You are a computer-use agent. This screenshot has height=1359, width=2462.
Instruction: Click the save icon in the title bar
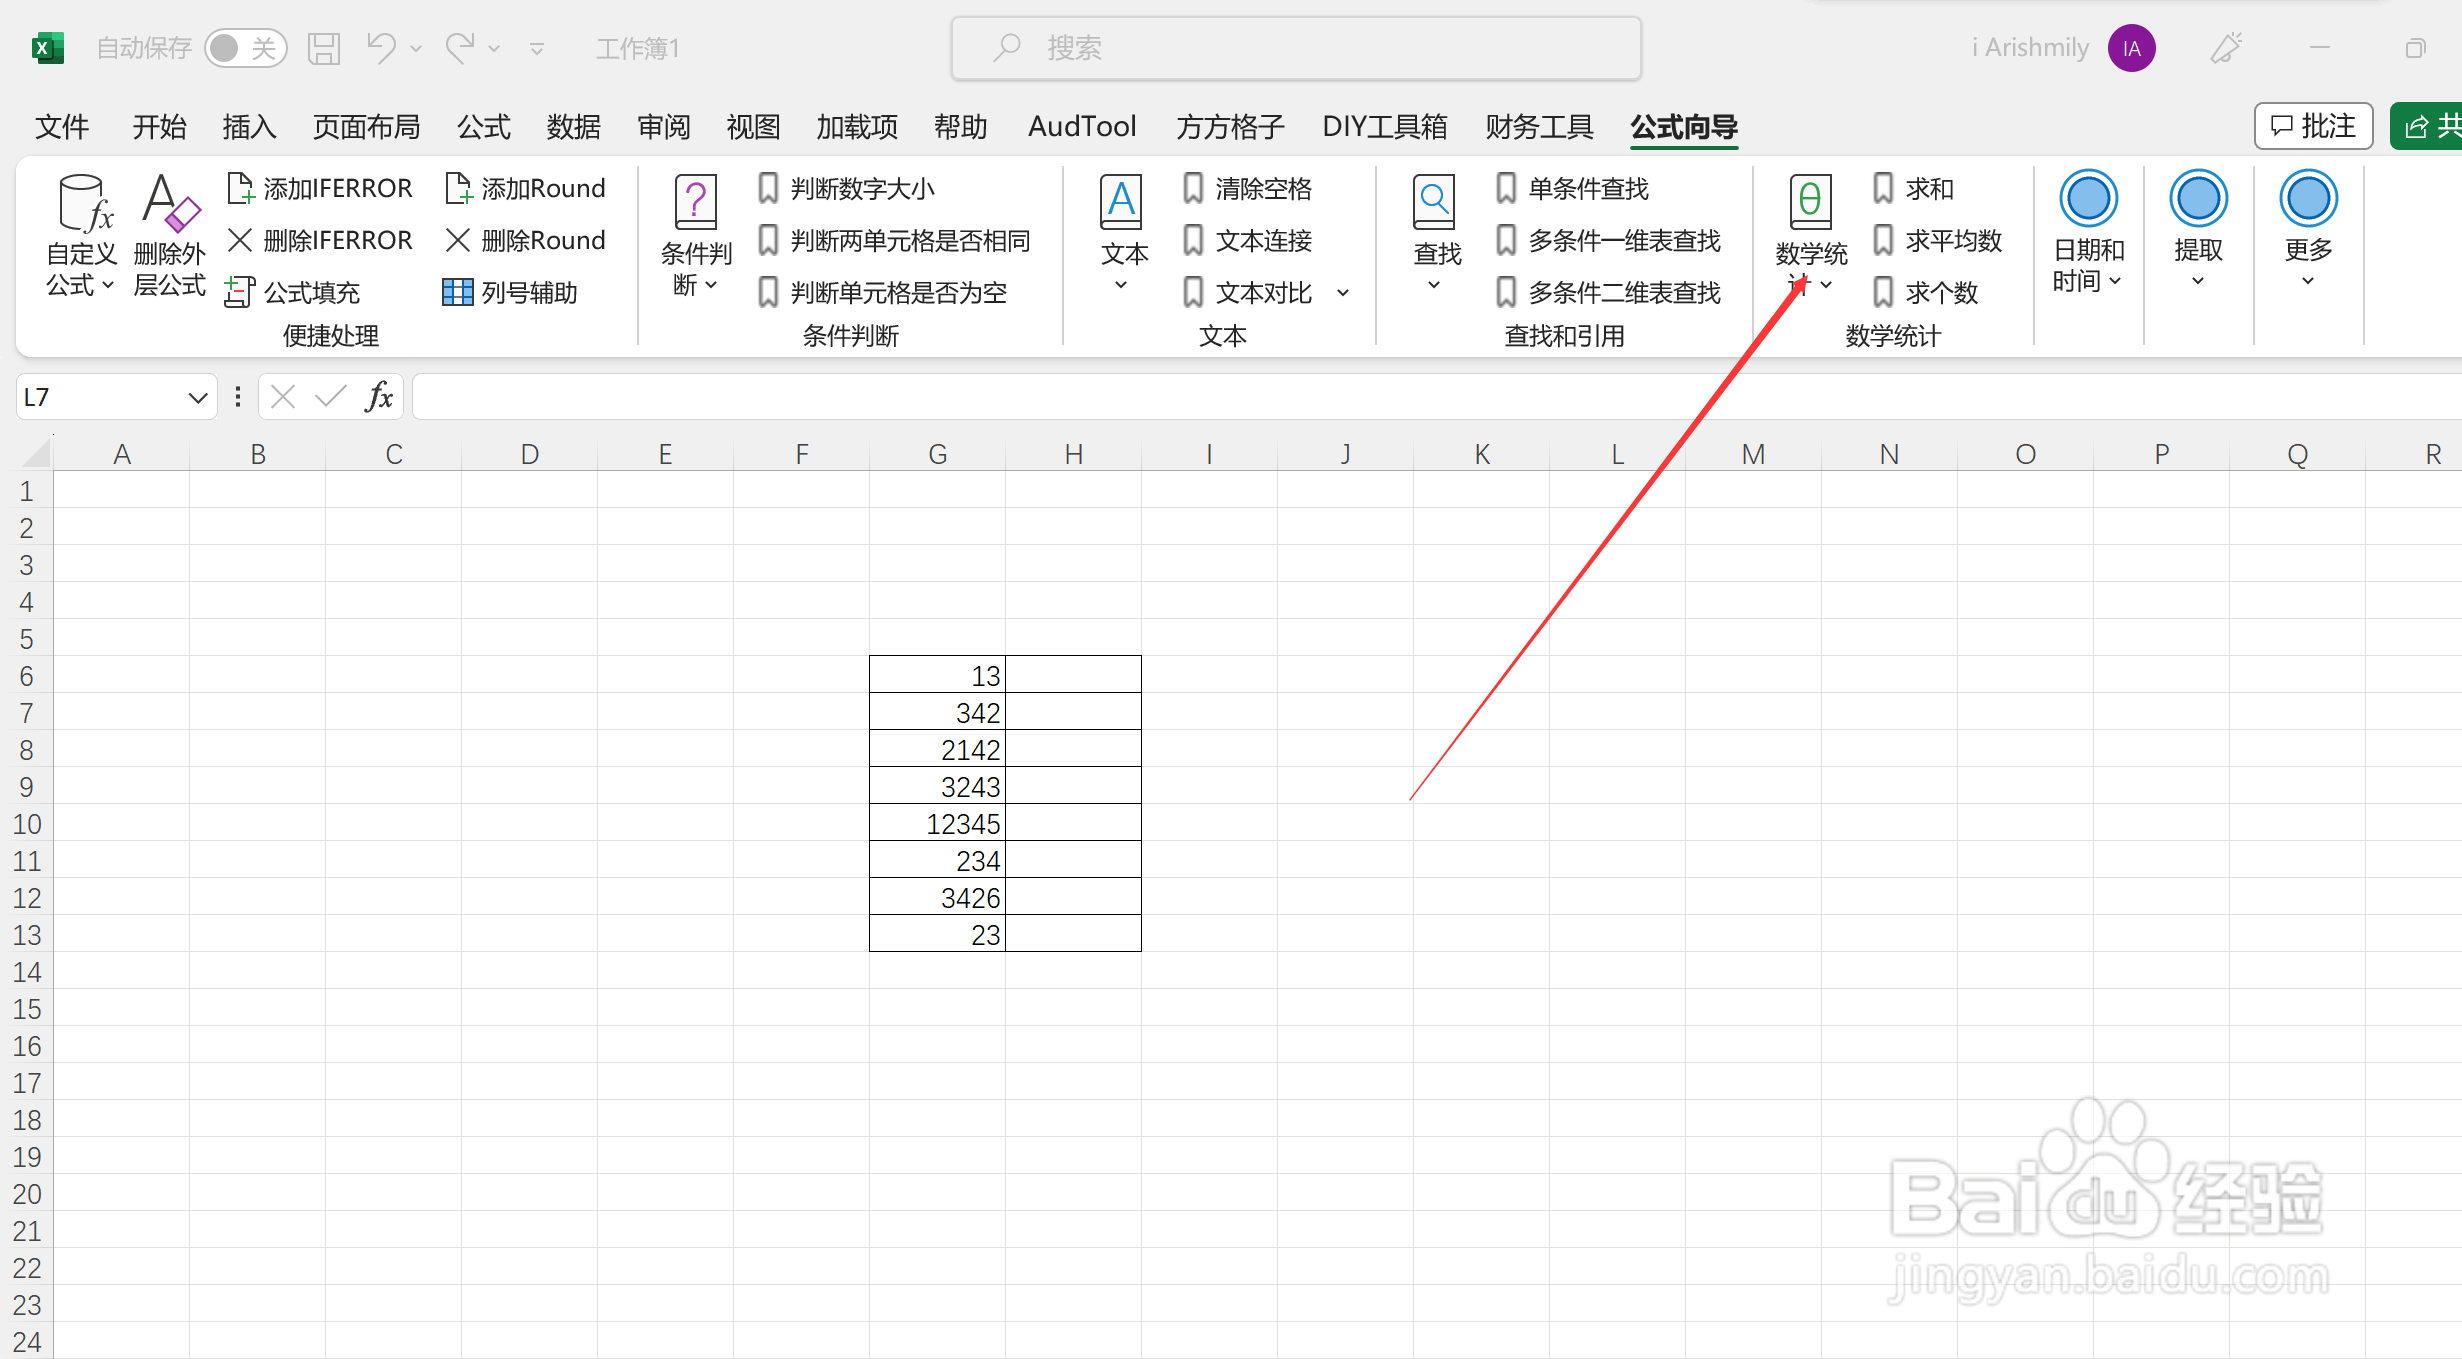coord(324,48)
